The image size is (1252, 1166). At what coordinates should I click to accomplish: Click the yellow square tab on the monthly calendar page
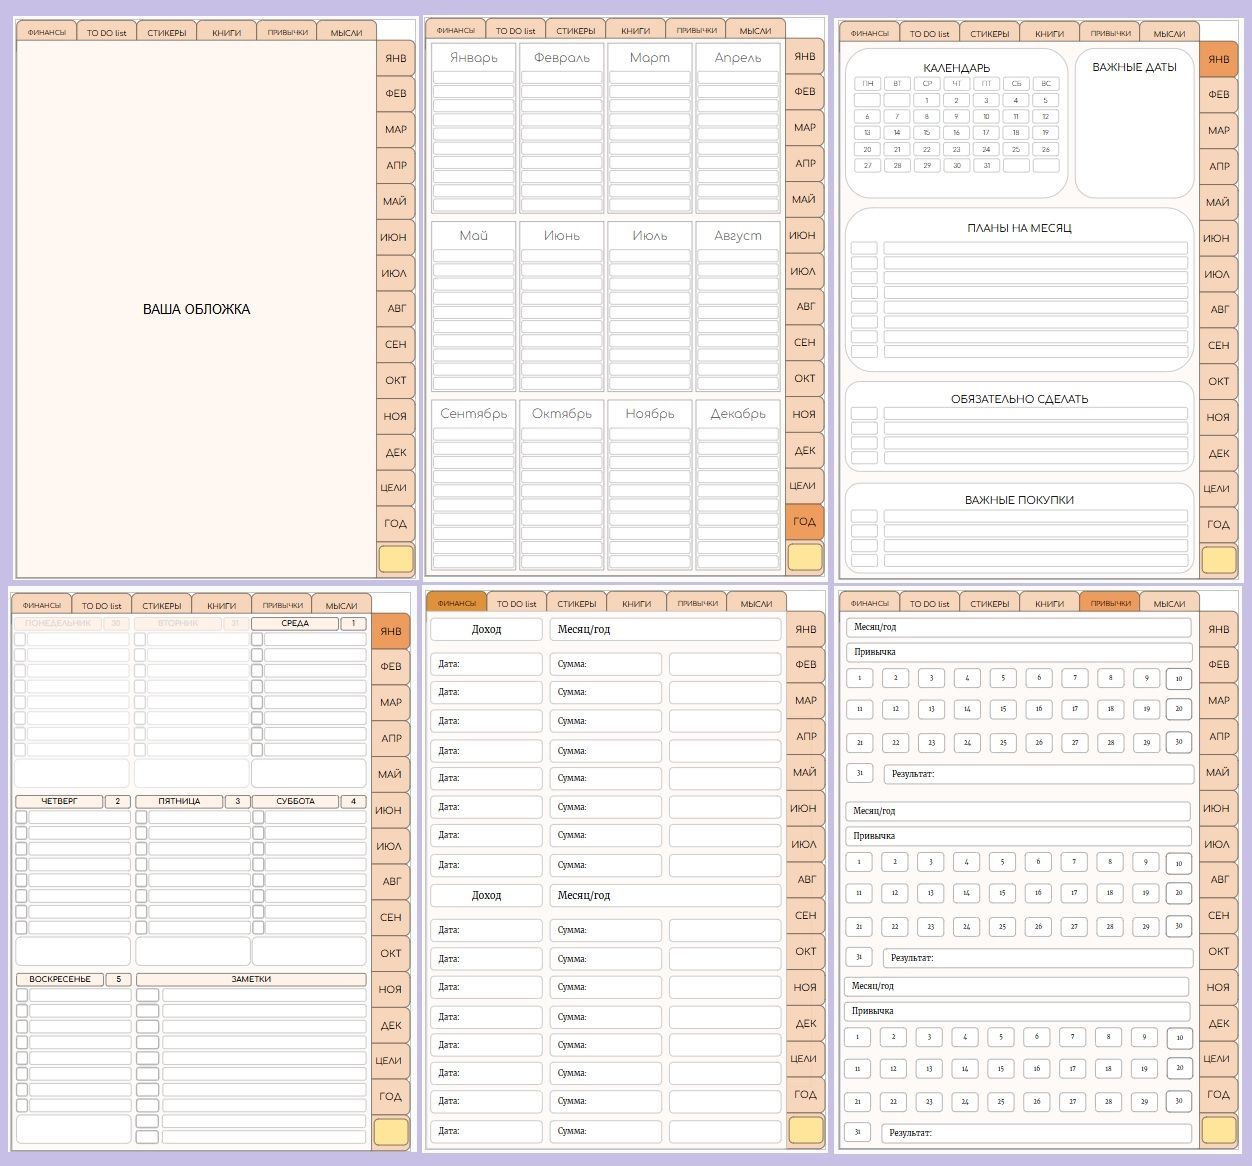click(x=1219, y=560)
